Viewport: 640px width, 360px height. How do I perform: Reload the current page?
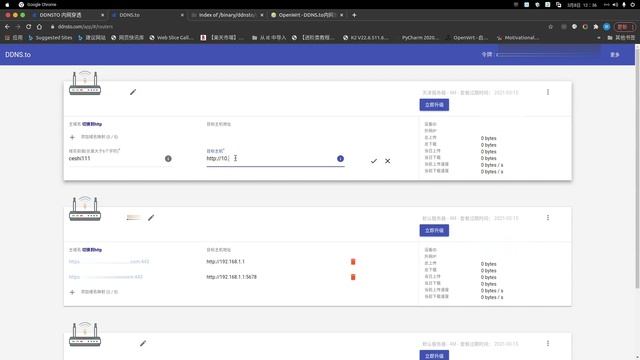point(28,27)
